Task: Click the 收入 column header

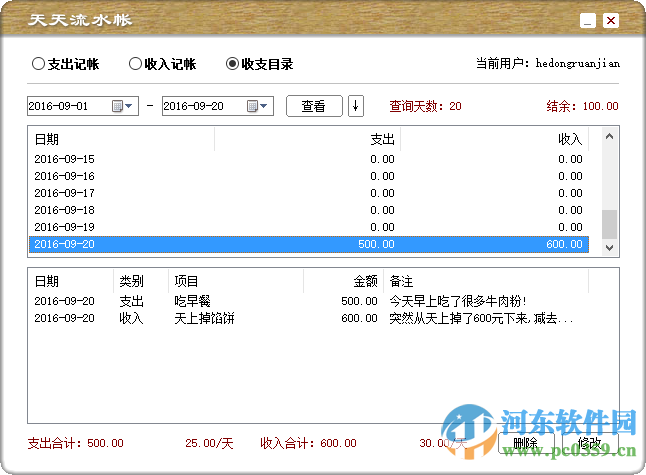Action: [495, 139]
